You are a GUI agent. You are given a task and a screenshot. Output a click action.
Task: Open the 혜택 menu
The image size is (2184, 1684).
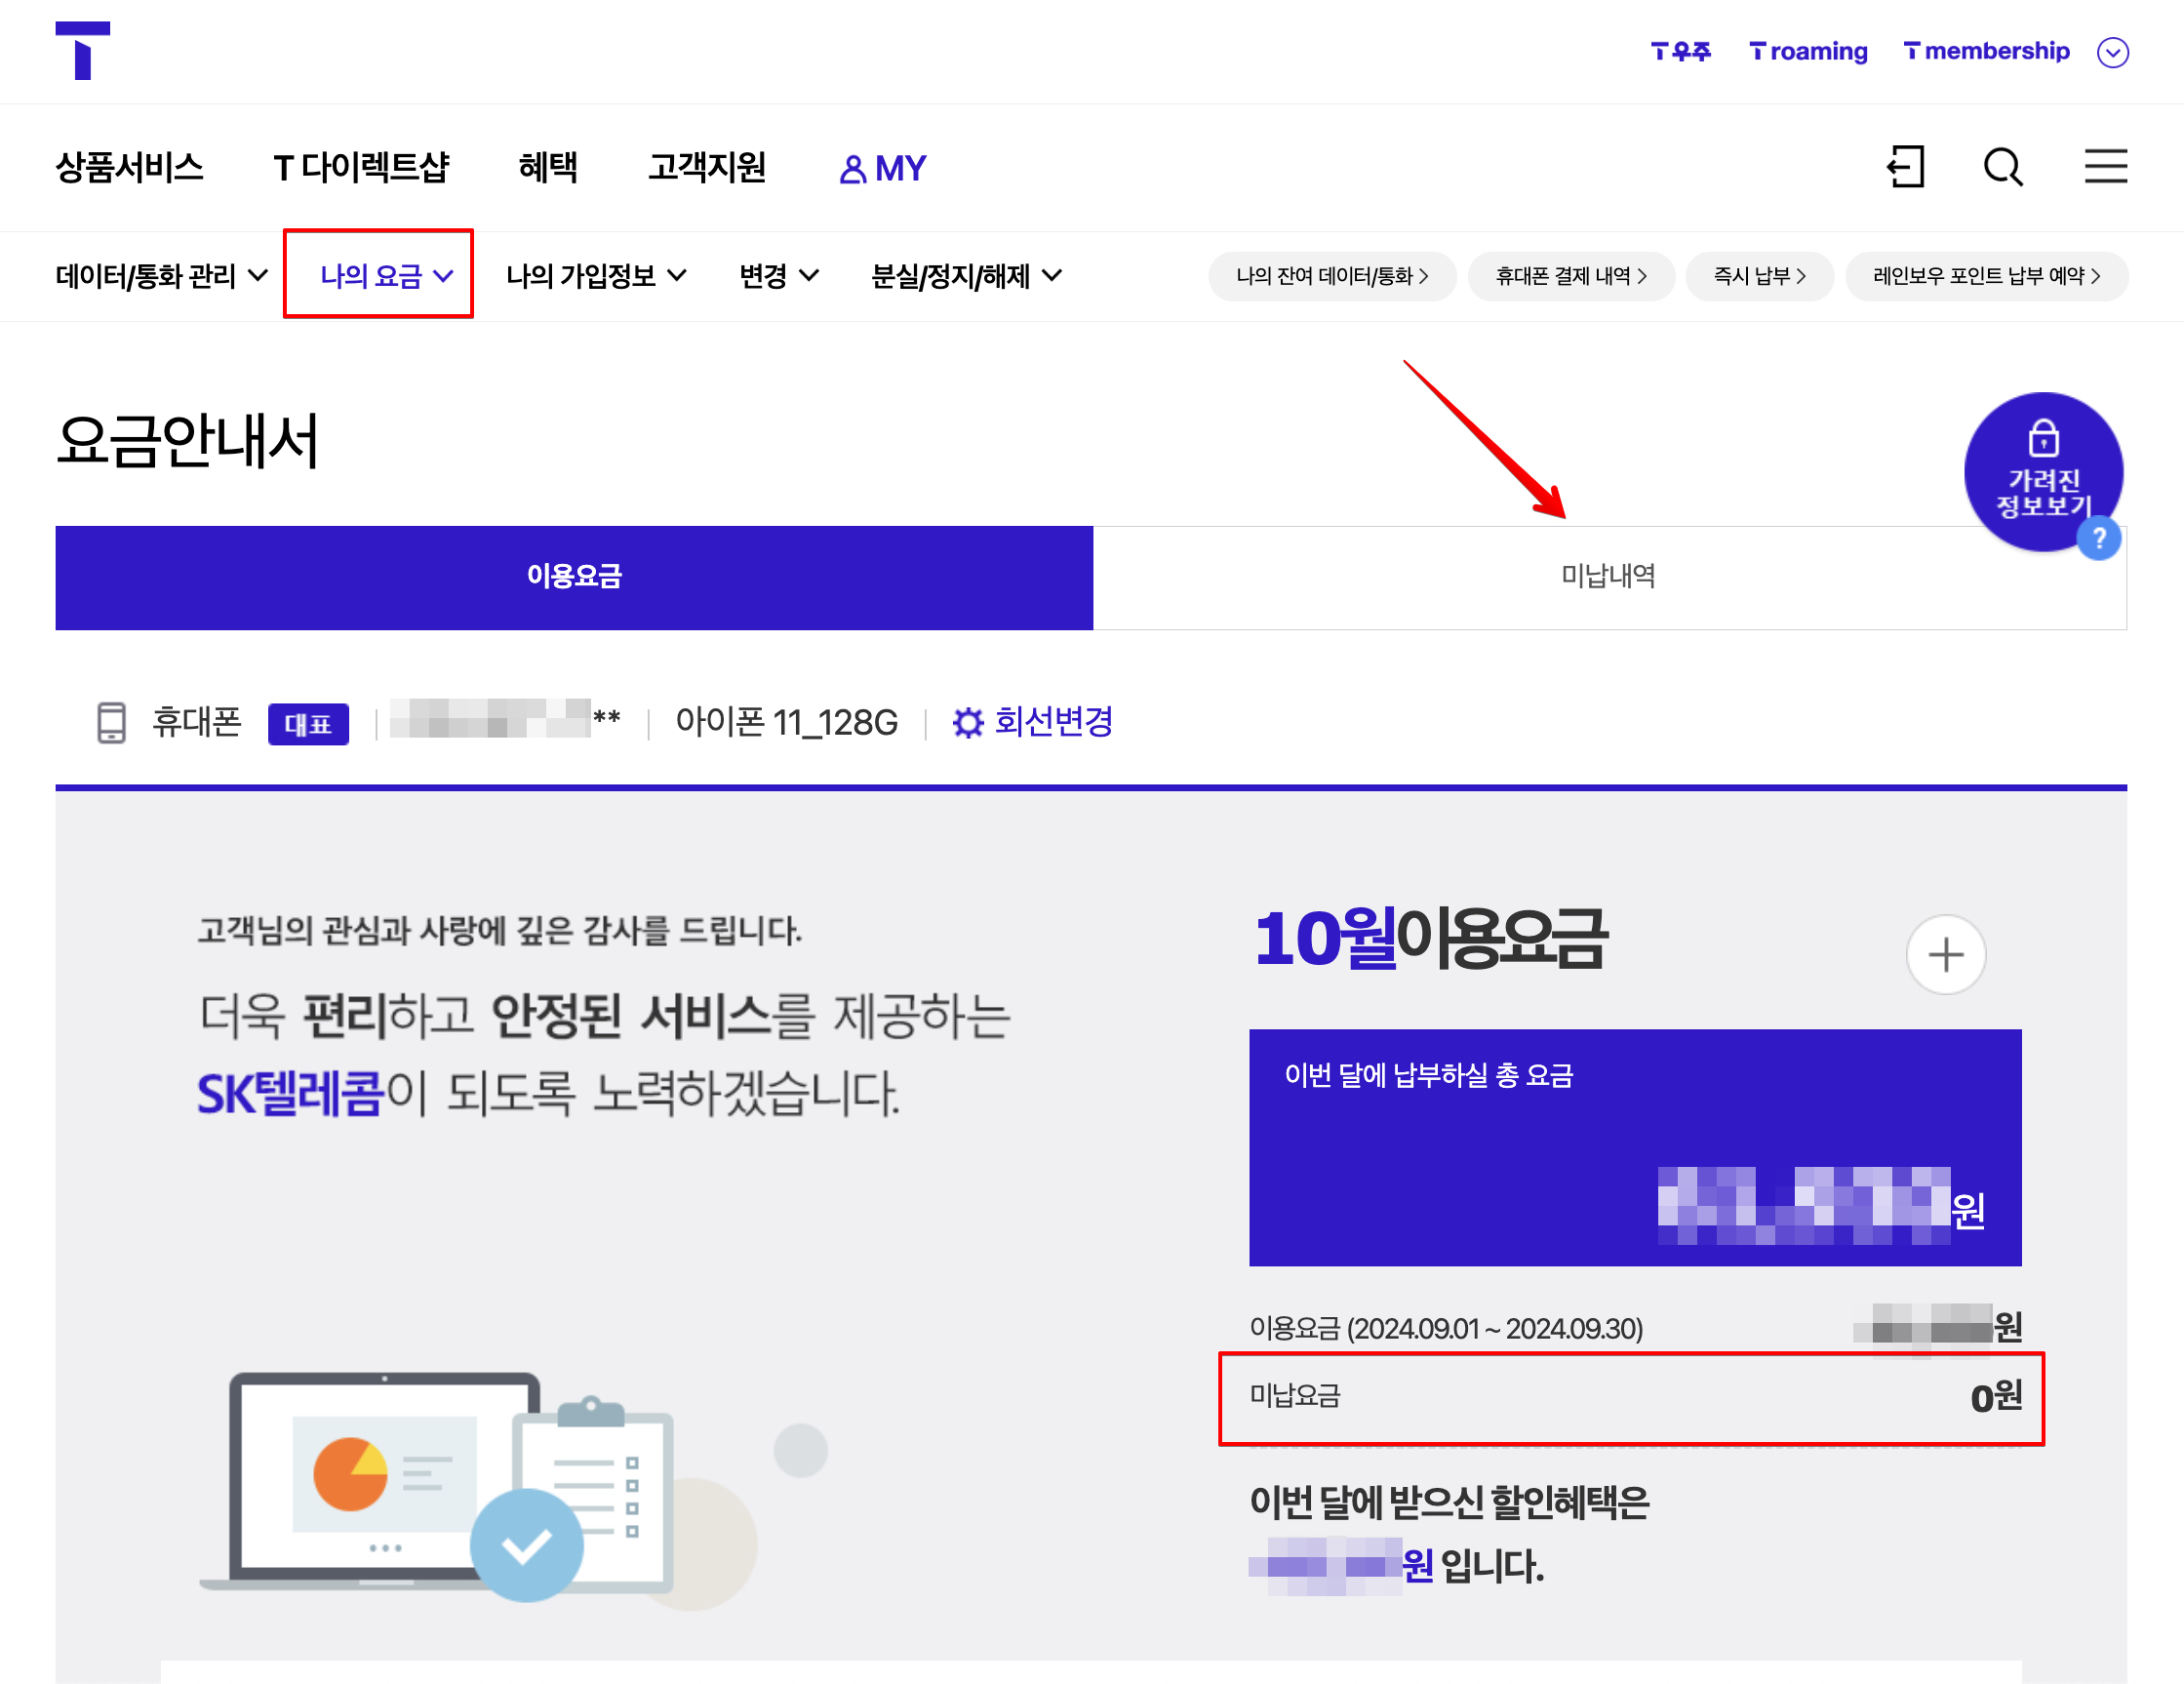[x=548, y=167]
